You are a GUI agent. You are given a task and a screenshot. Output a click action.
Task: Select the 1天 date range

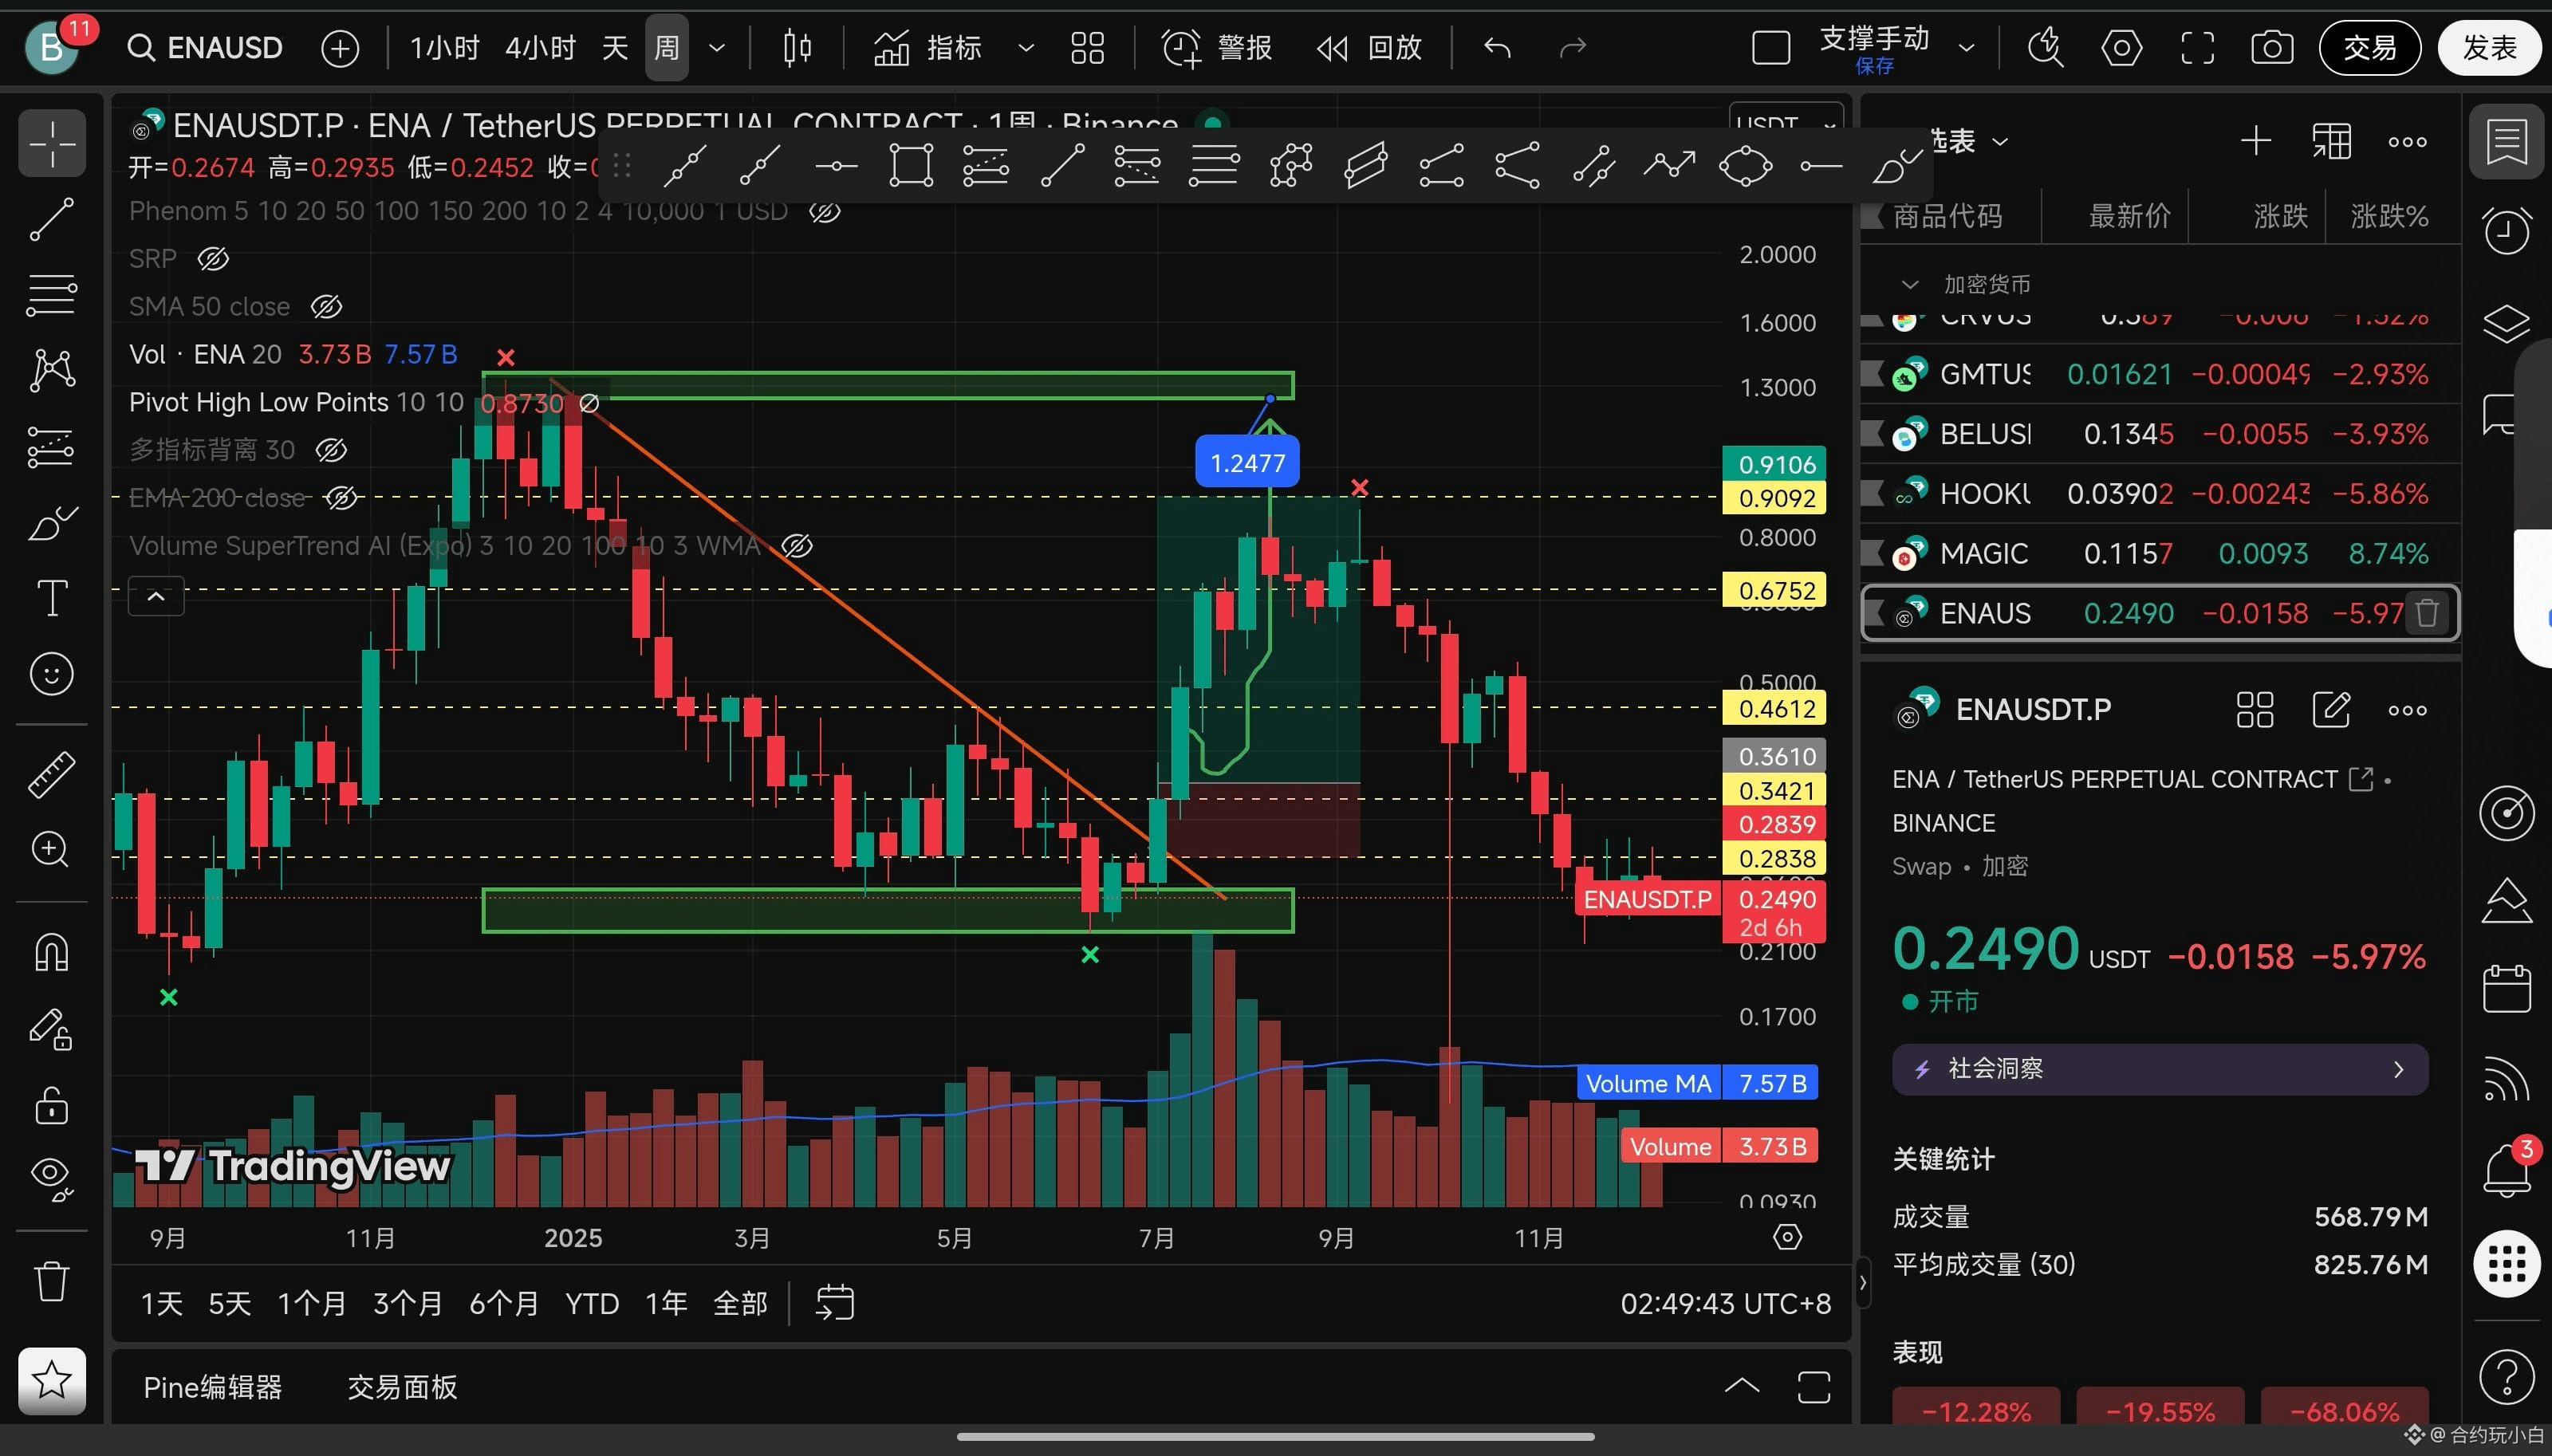click(x=162, y=1303)
